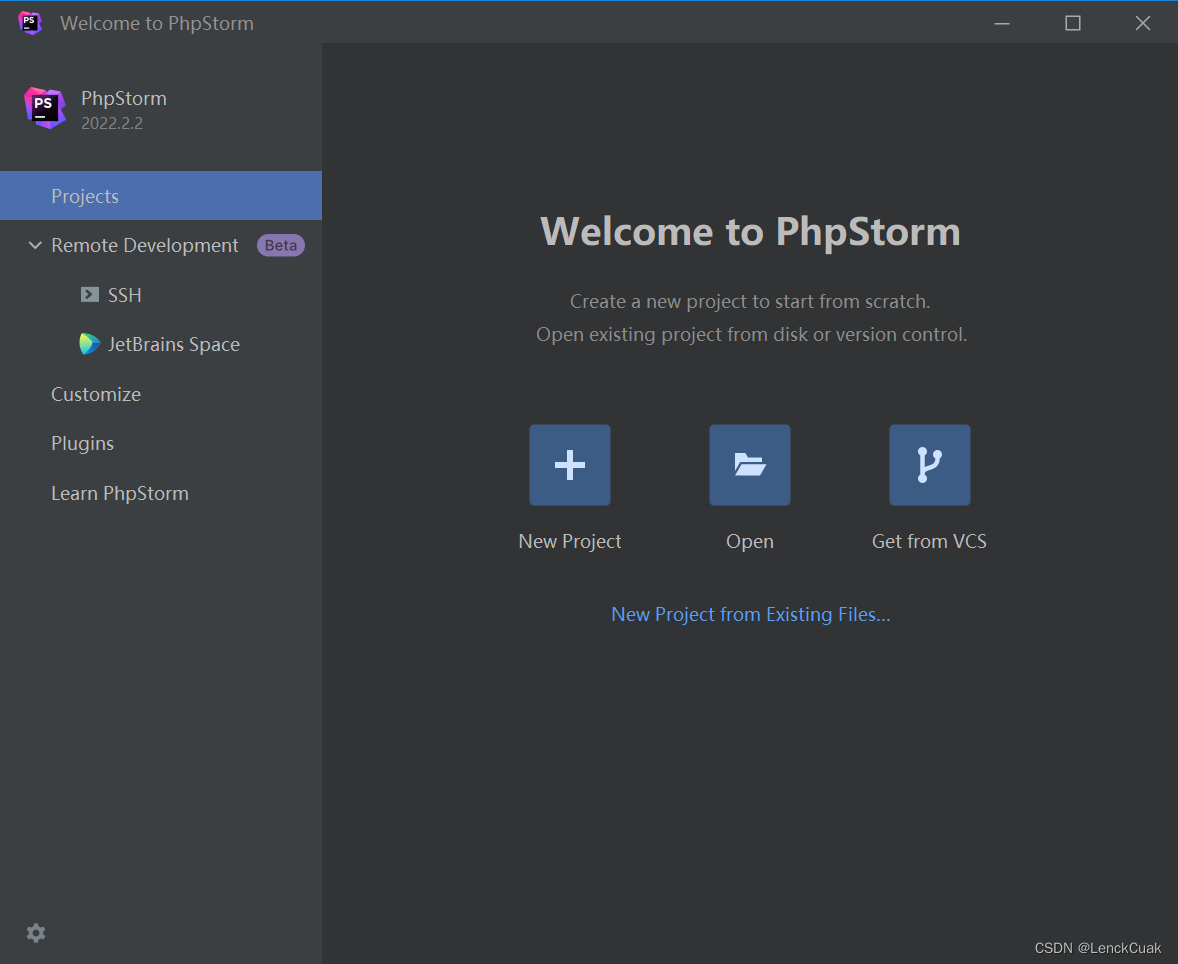The height and width of the screenshot is (964, 1178).
Task: Click the New Project plus icon
Action: pos(569,465)
